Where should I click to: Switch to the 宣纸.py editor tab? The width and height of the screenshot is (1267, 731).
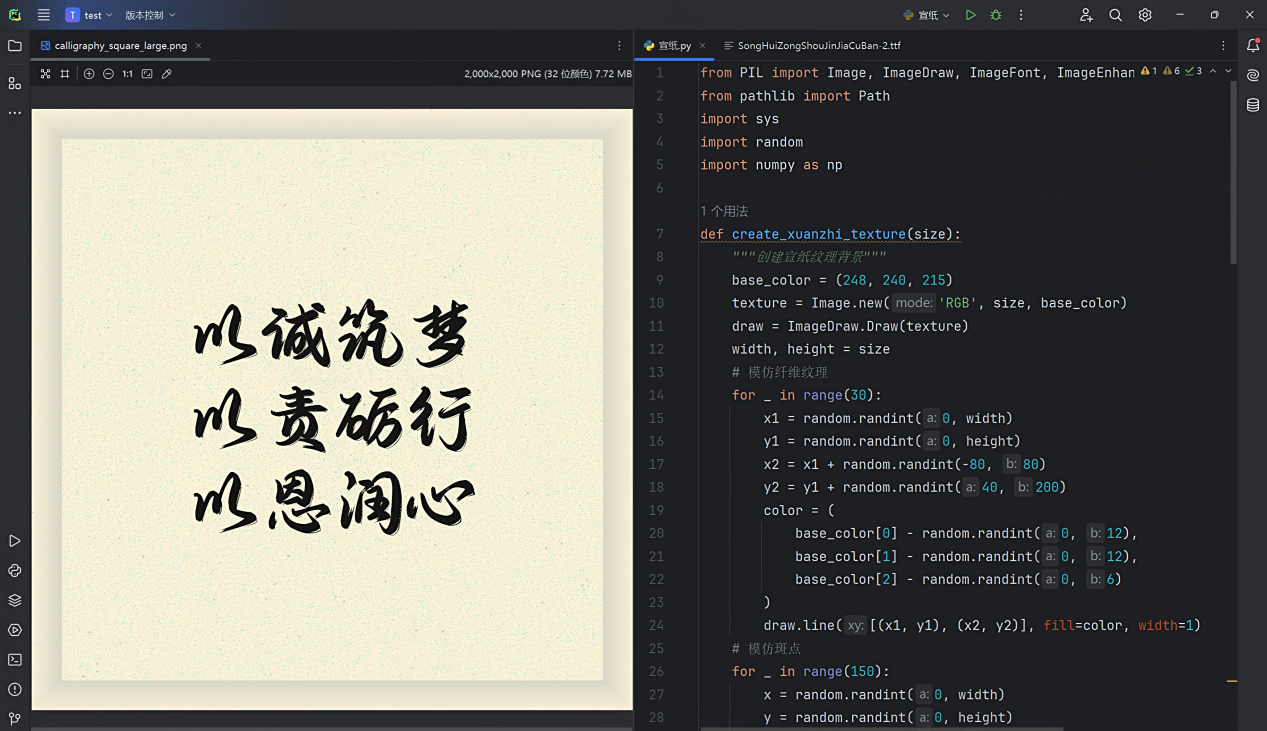(x=673, y=46)
